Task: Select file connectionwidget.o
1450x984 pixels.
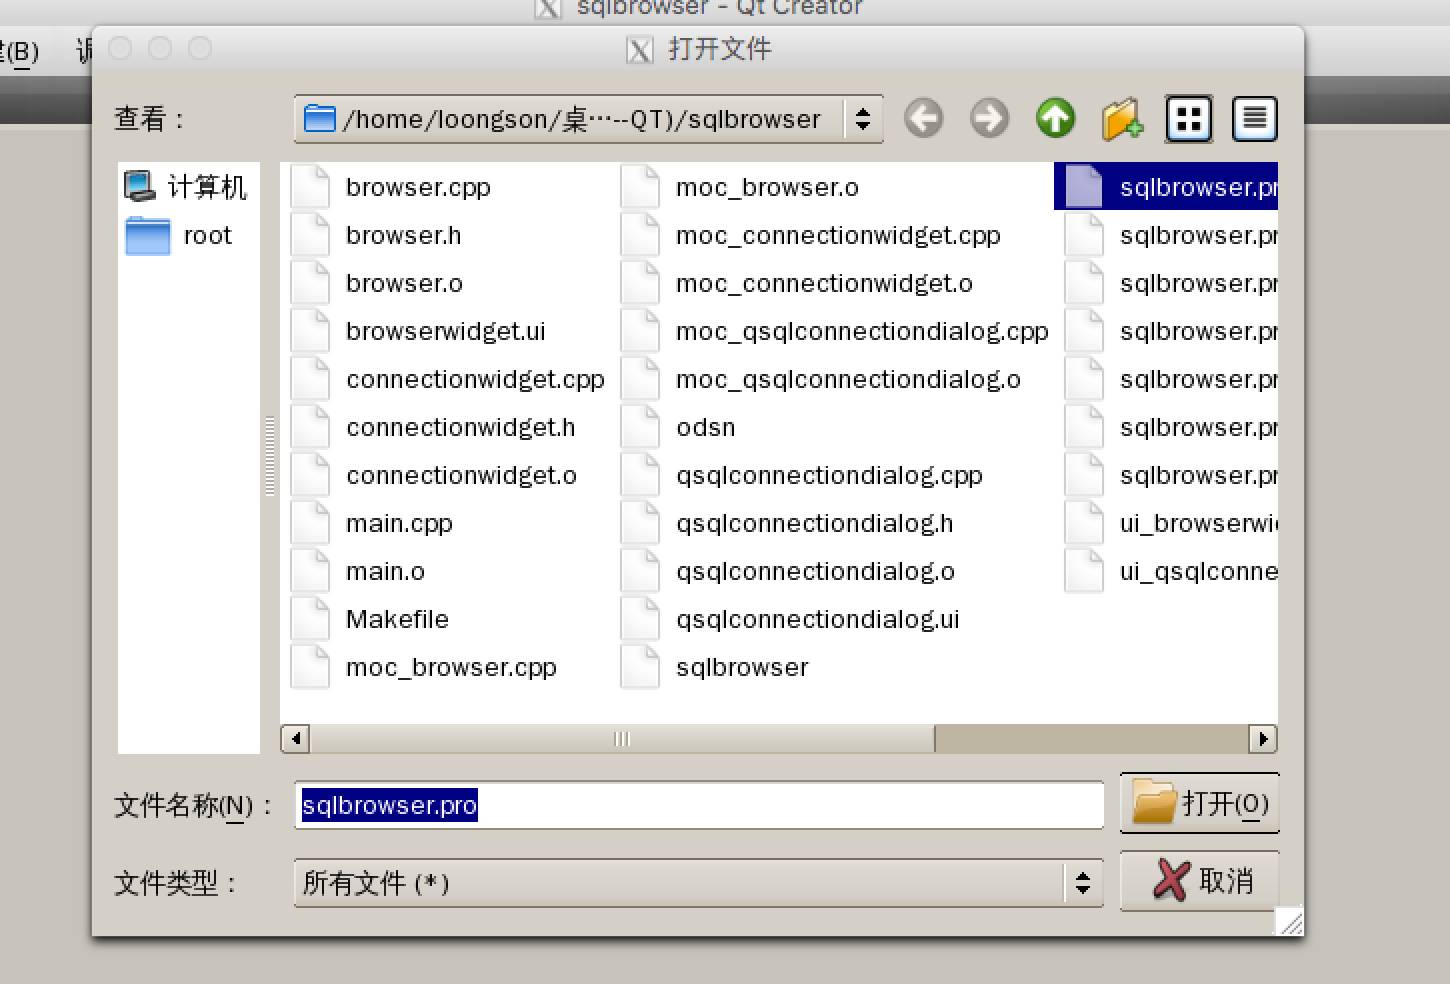Action: [x=461, y=475]
